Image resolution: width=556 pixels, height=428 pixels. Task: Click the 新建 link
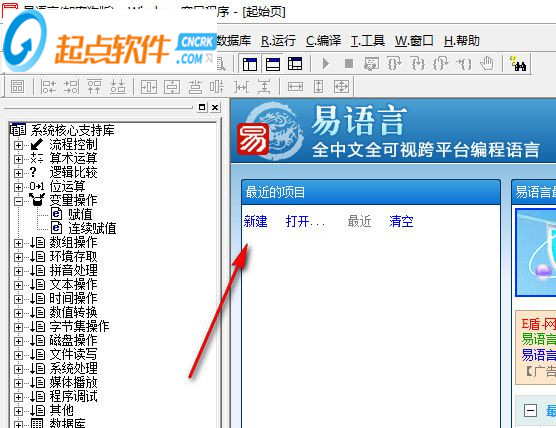click(x=255, y=221)
